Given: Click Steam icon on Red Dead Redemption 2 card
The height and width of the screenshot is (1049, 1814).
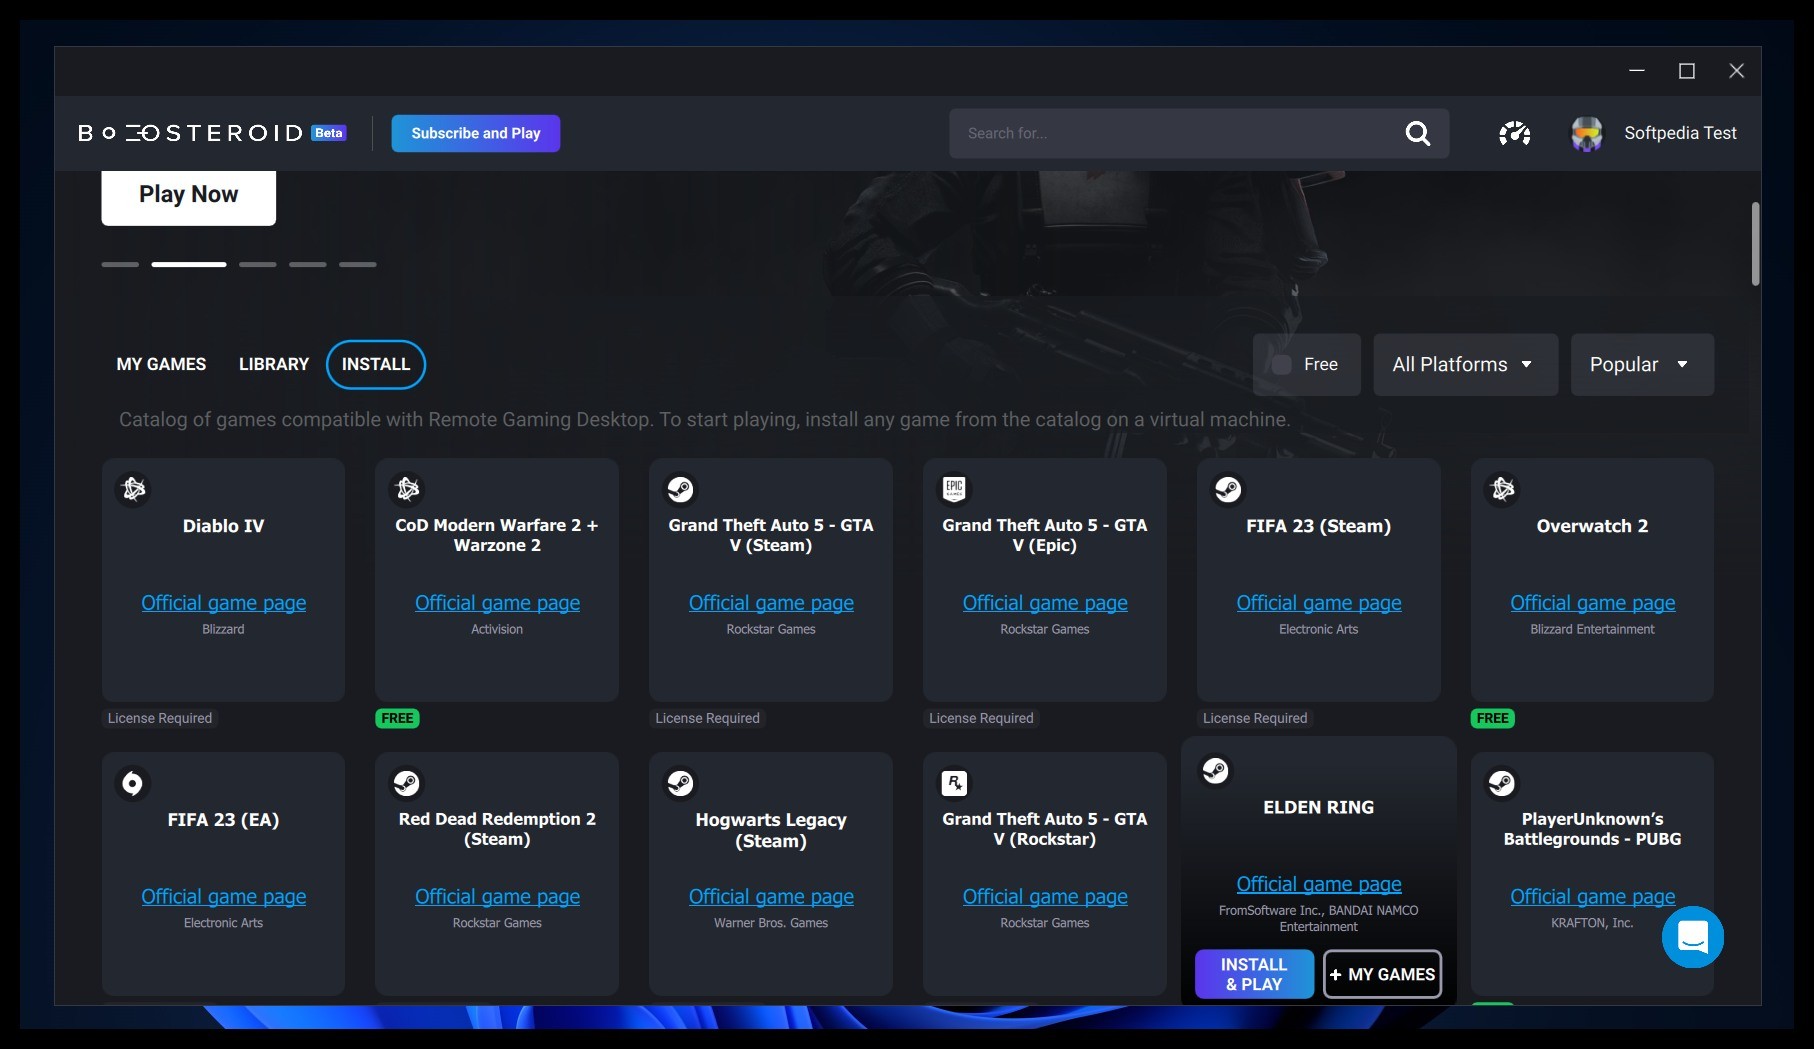Looking at the screenshot, I should tap(407, 783).
